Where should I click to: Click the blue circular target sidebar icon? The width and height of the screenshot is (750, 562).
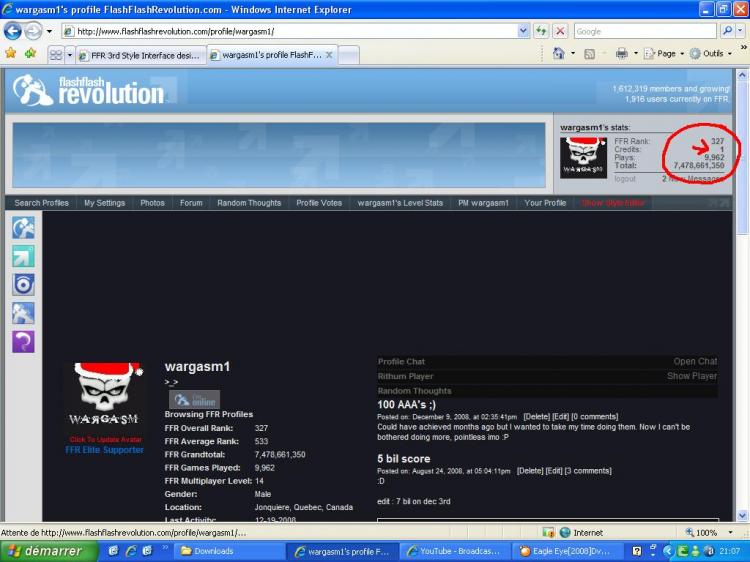(x=23, y=285)
